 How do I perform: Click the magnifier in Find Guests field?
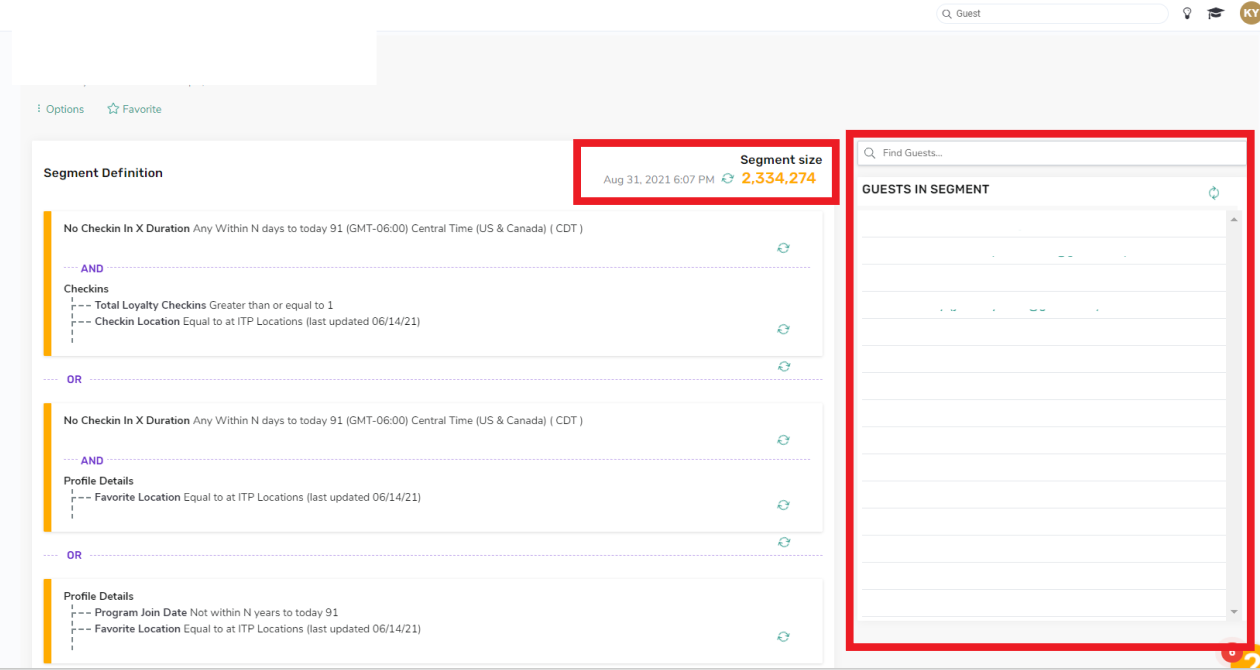tap(869, 152)
